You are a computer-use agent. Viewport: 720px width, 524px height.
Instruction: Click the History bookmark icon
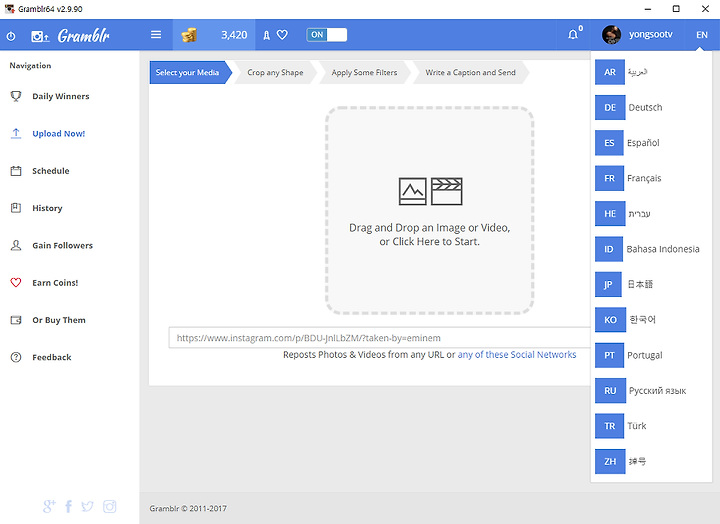coord(16,208)
